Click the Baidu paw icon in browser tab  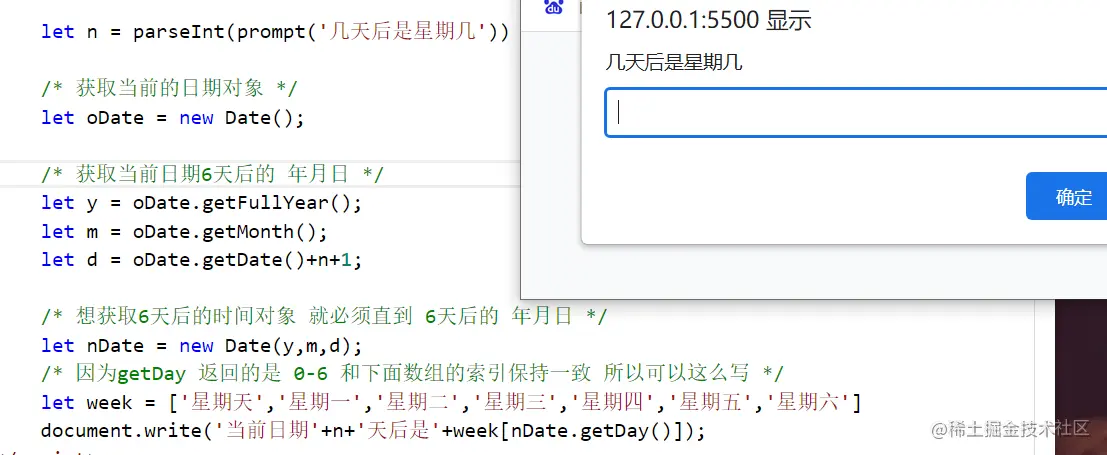pyautogui.click(x=554, y=8)
